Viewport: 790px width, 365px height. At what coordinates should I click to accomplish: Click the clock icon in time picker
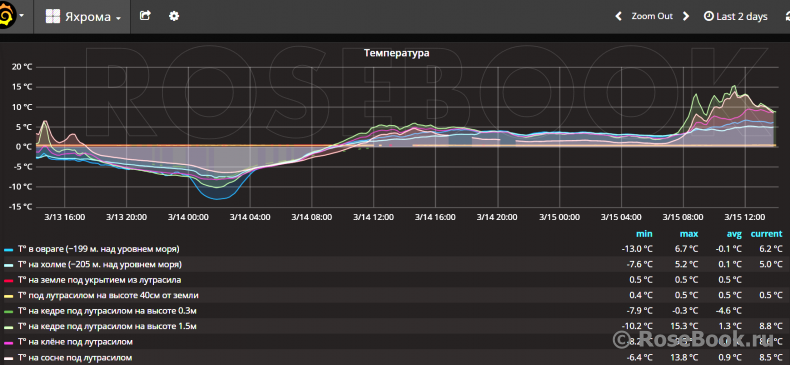[x=708, y=17]
